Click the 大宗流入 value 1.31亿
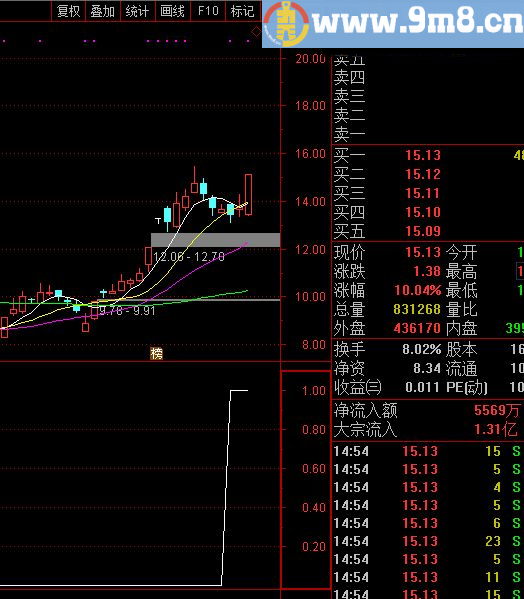The width and height of the screenshot is (524, 599). point(496,429)
